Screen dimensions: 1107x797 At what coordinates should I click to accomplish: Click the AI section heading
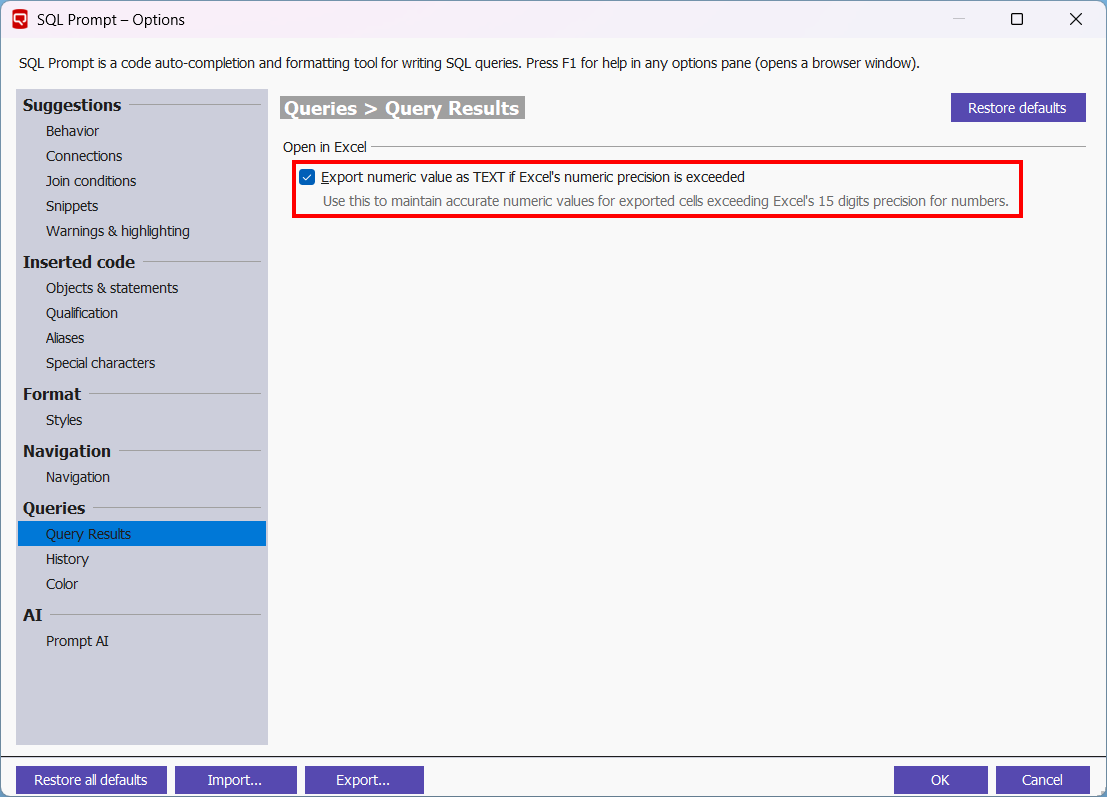coord(32,615)
